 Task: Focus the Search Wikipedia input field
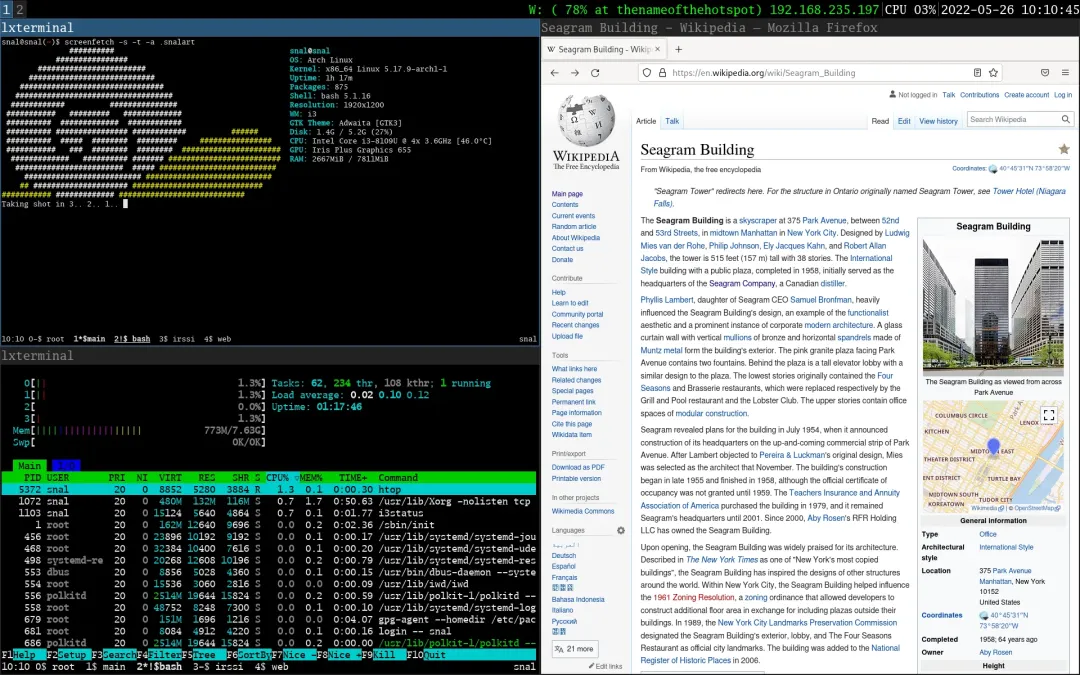click(x=1013, y=119)
